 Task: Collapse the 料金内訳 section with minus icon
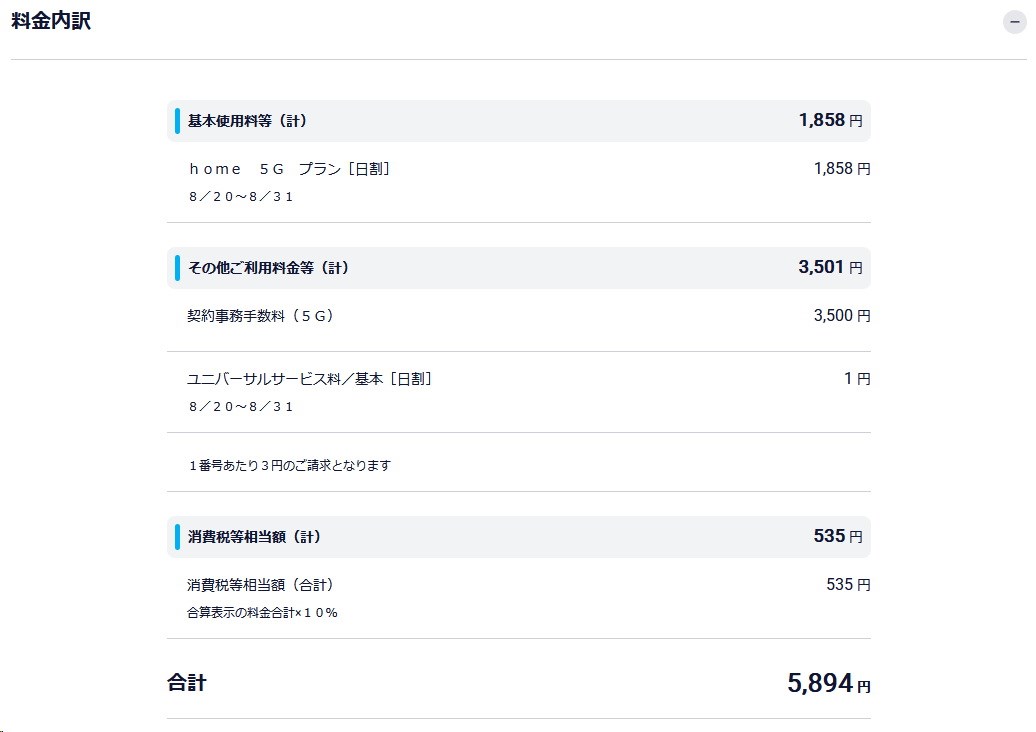pos(1014,21)
